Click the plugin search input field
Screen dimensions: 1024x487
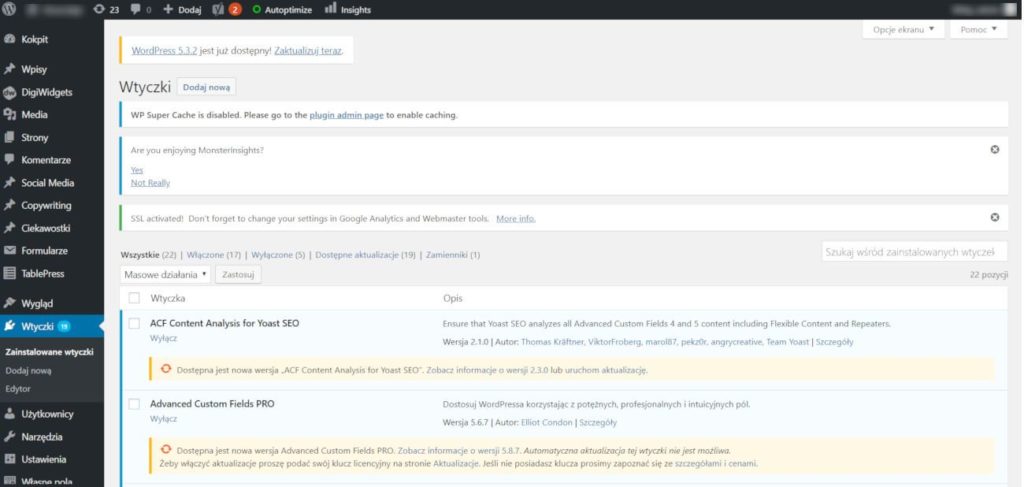(914, 252)
